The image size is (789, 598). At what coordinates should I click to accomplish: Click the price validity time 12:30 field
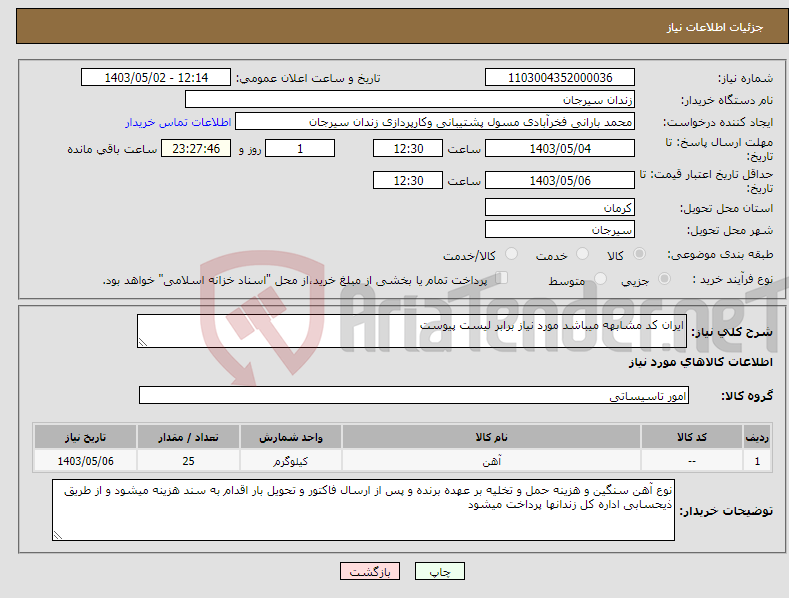pyautogui.click(x=408, y=180)
